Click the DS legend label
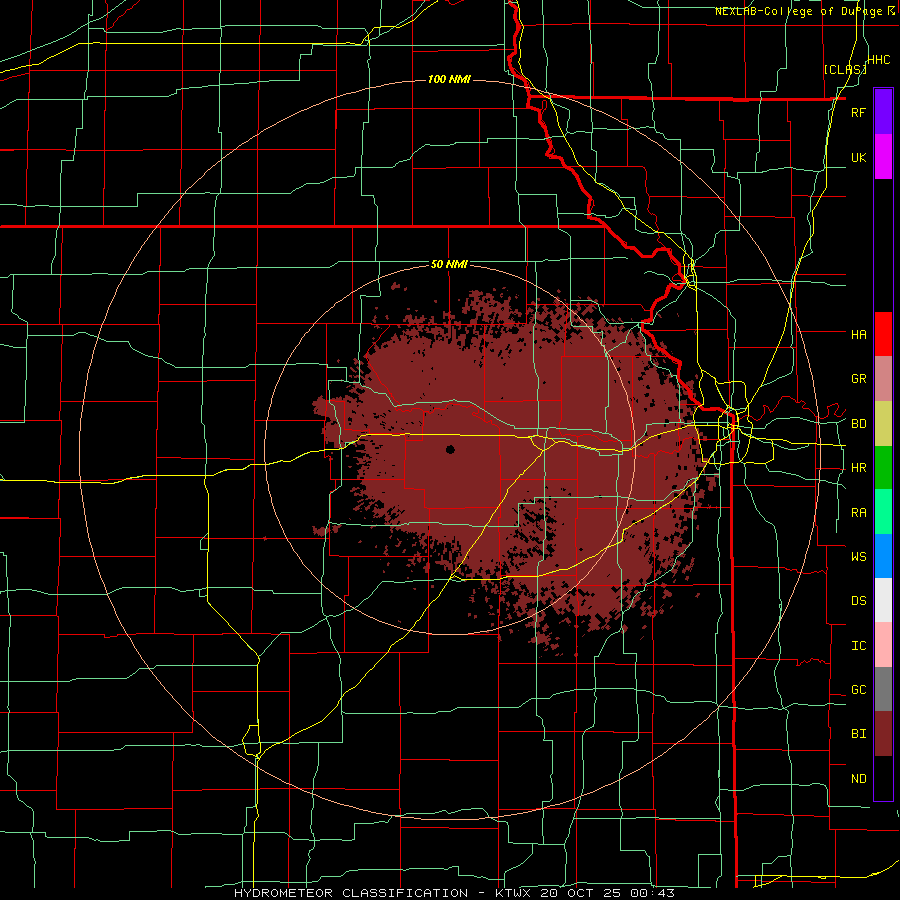Screen dimensions: 900x900 858,600
